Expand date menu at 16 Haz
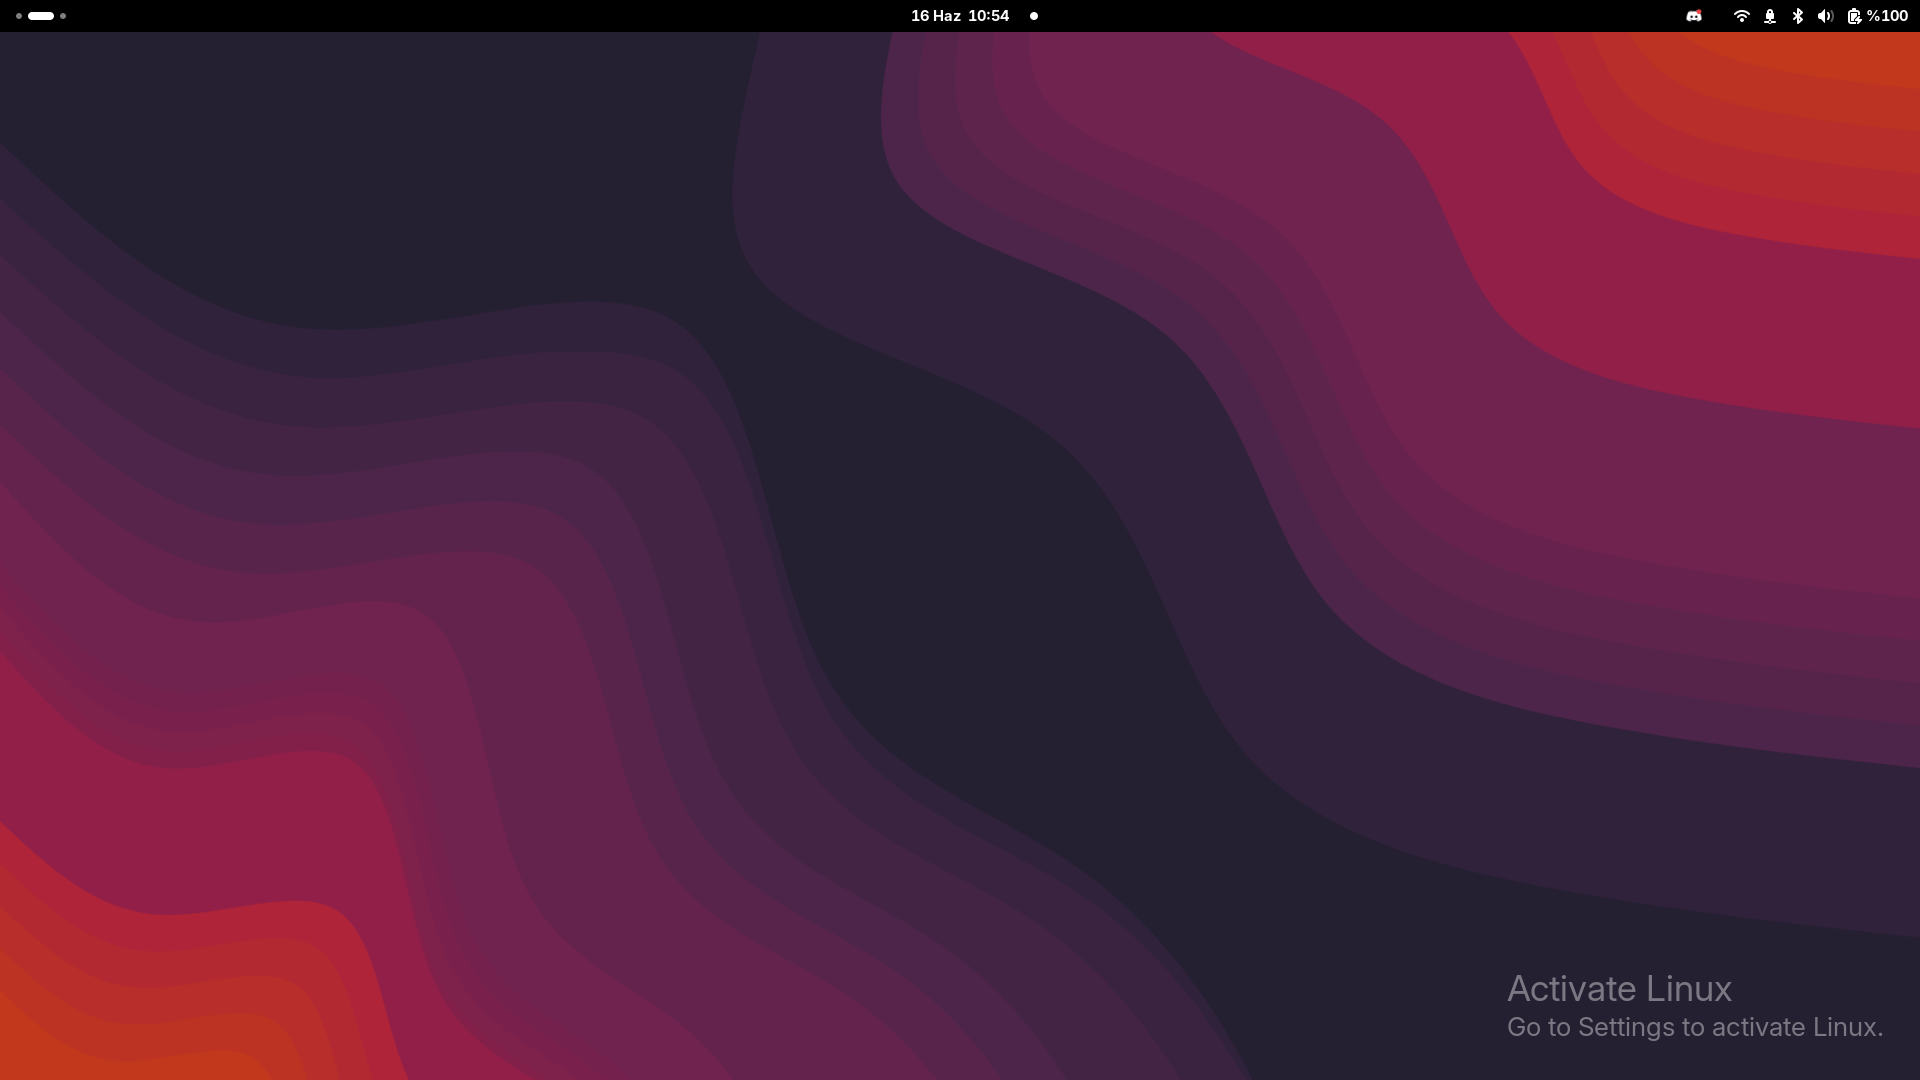The height and width of the screenshot is (1080, 1920). (x=935, y=16)
